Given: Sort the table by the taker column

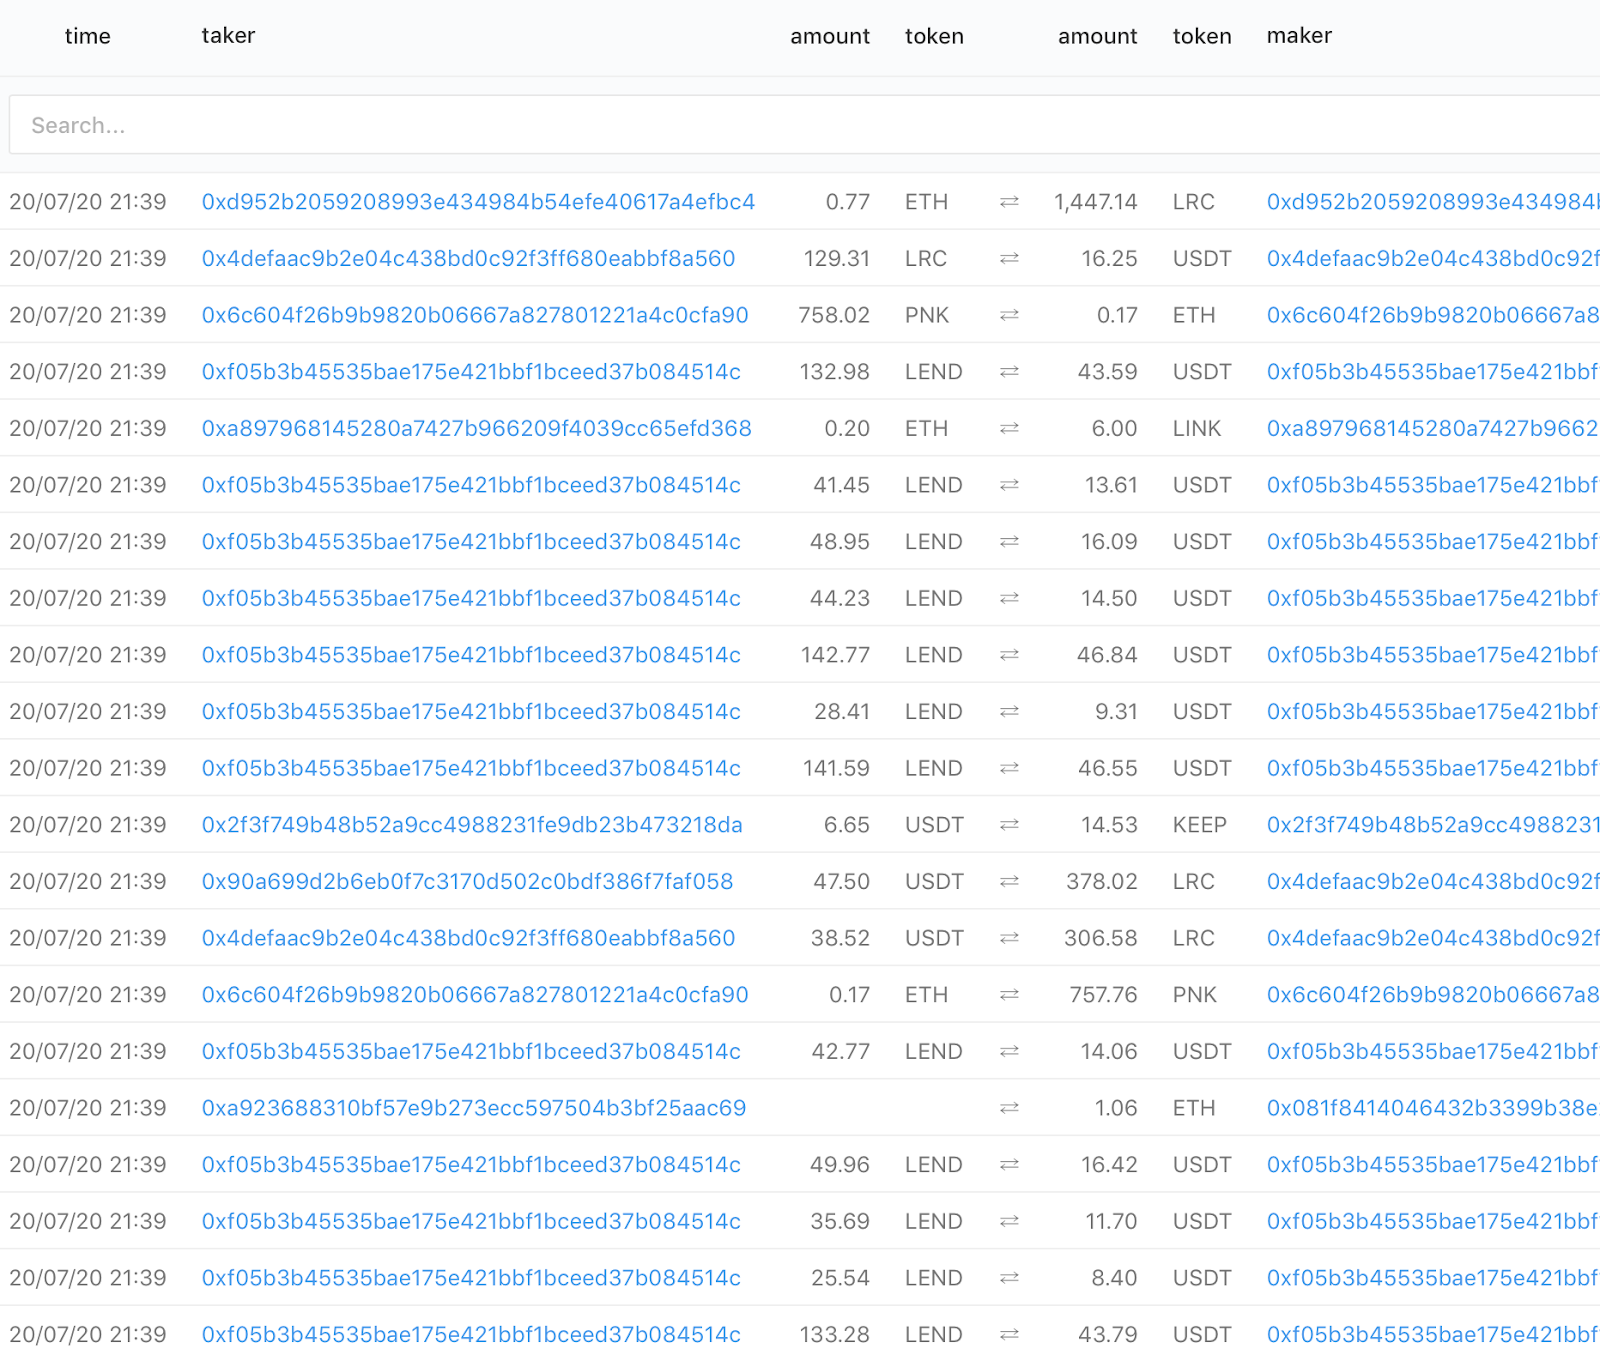Looking at the screenshot, I should click(228, 36).
